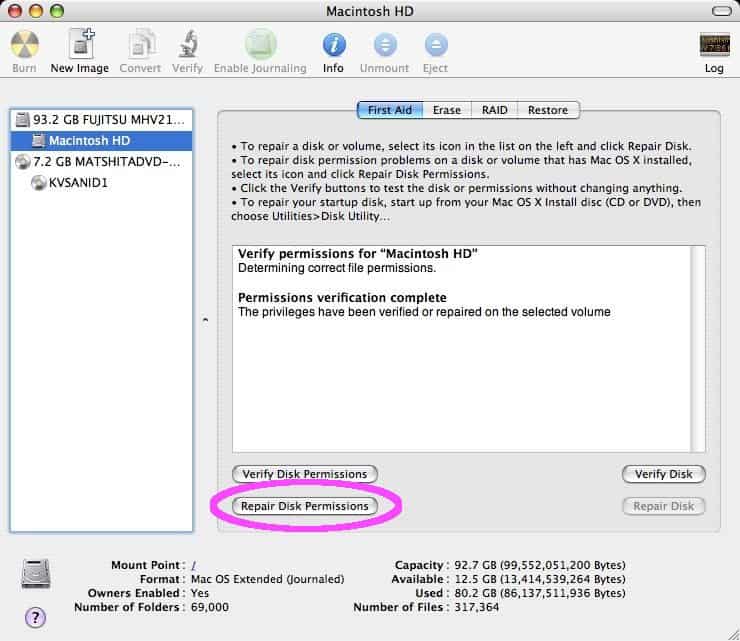This screenshot has width=740, height=641.
Task: Click the Verify microscope icon
Action: pyautogui.click(x=187, y=45)
